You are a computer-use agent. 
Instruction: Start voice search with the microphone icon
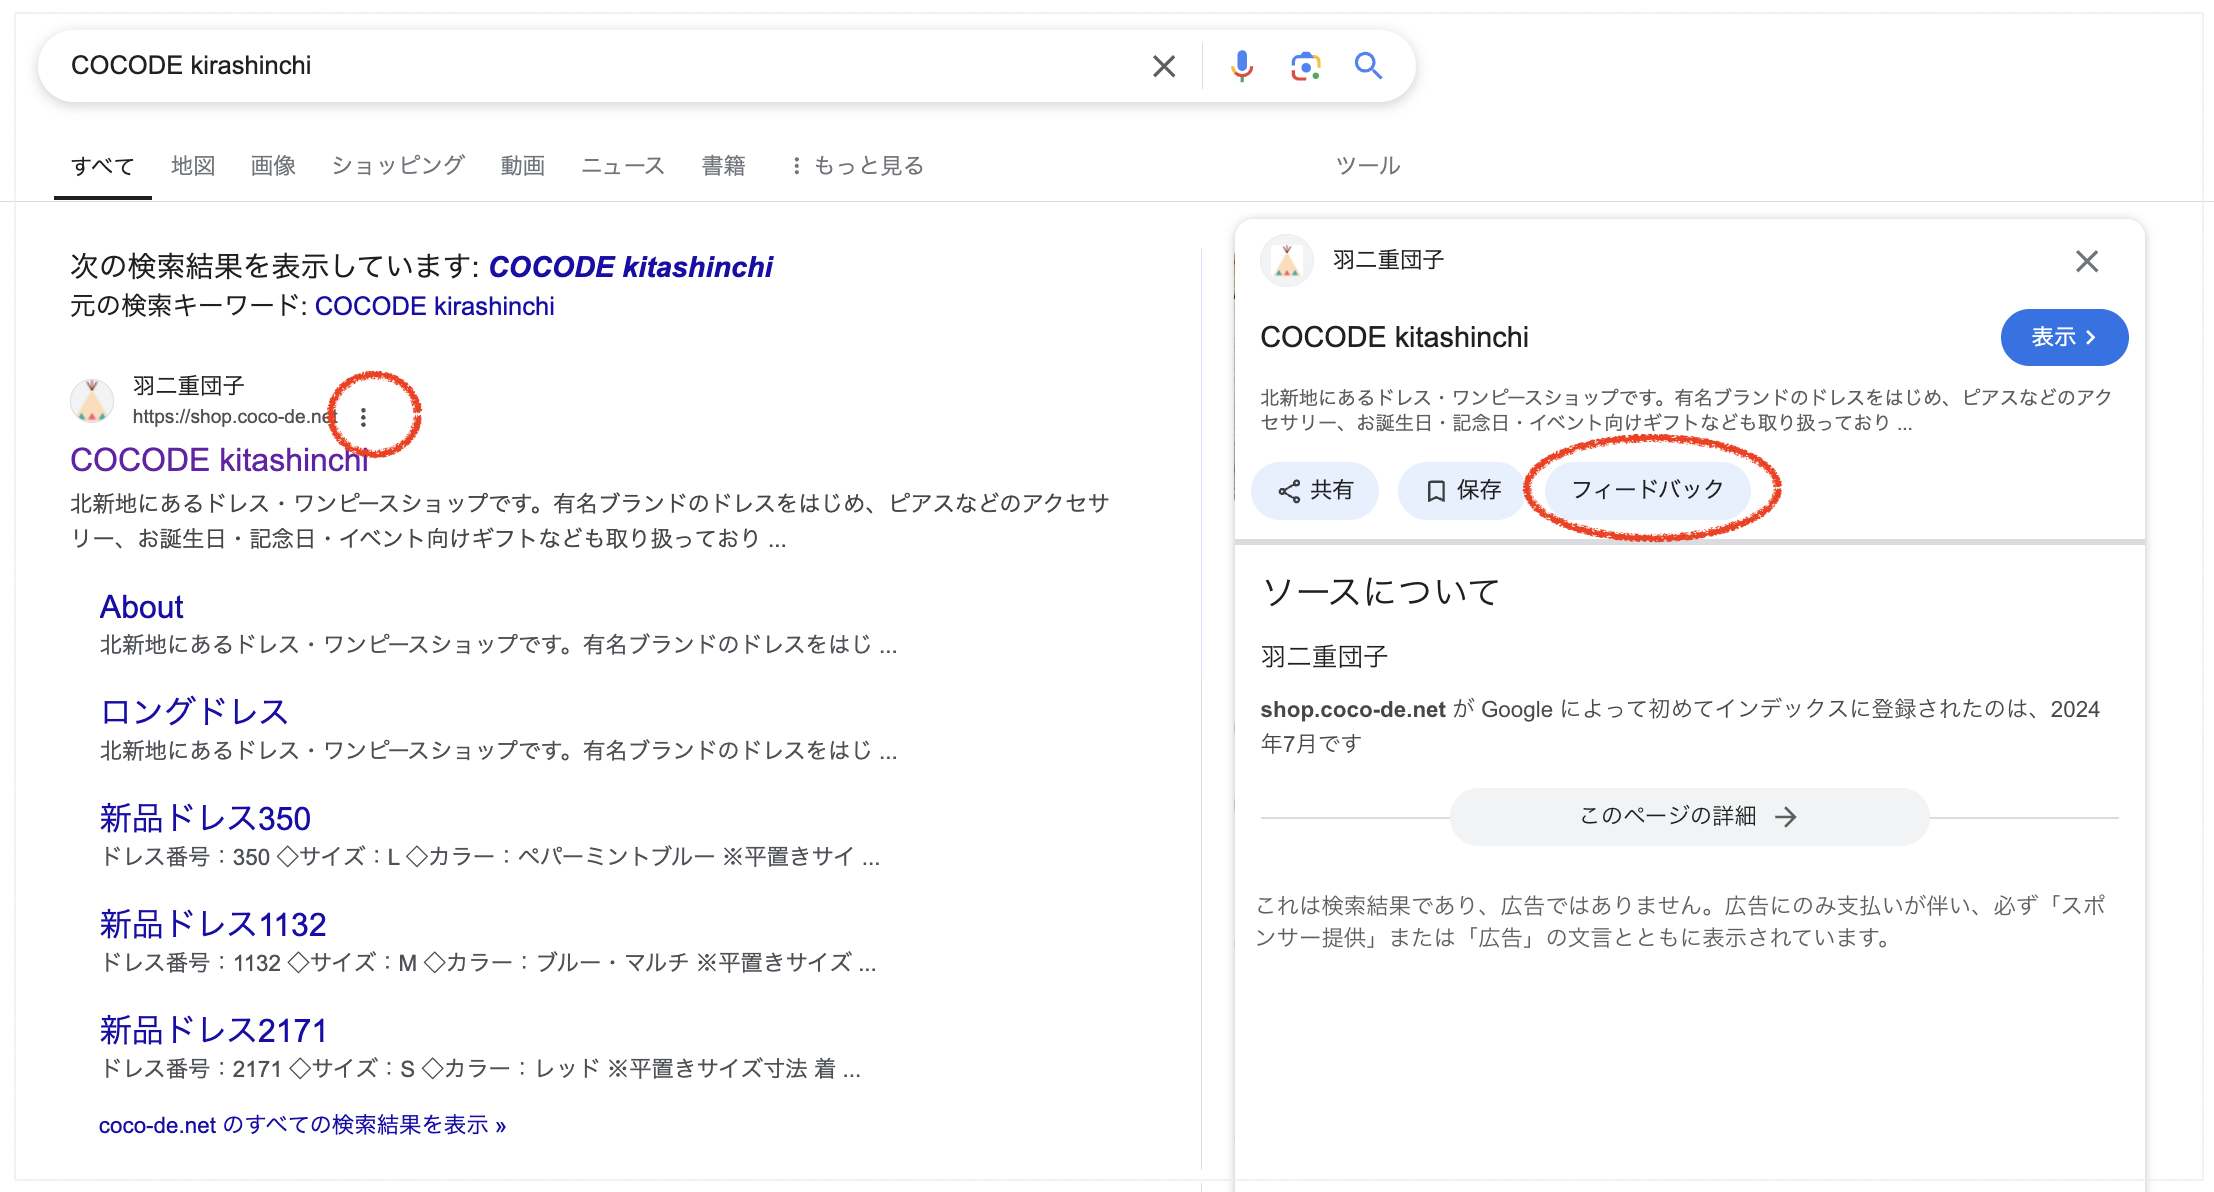tap(1241, 66)
